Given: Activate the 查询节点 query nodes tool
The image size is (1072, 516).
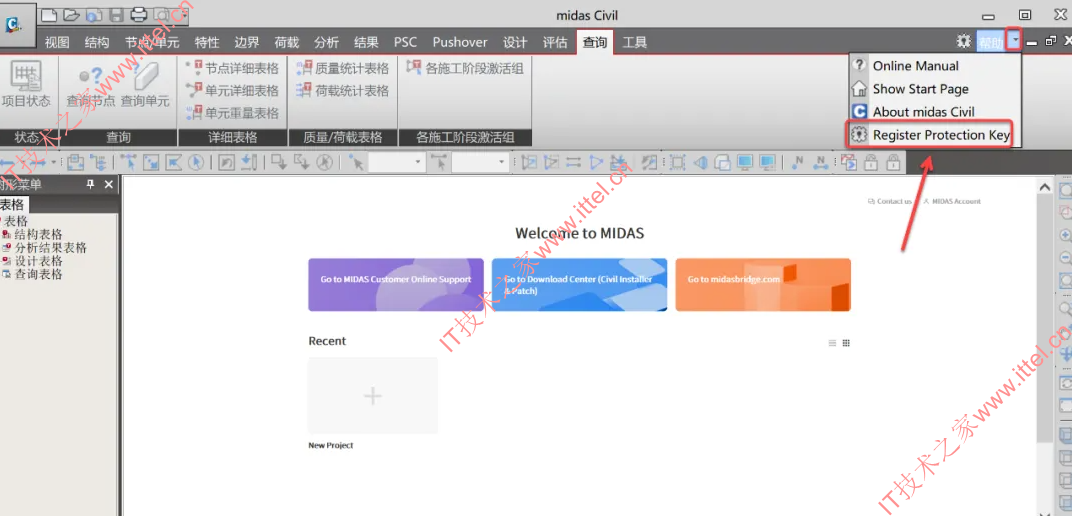Looking at the screenshot, I should click(90, 83).
